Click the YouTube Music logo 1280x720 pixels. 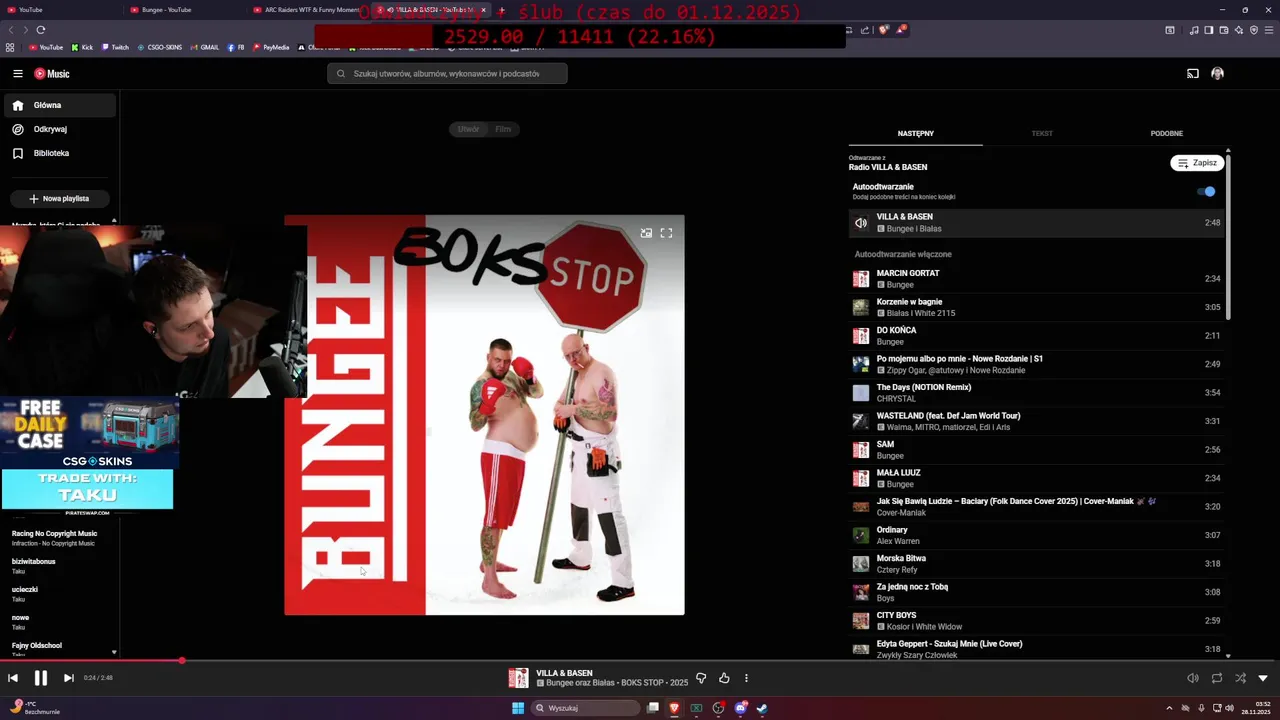(x=52, y=74)
